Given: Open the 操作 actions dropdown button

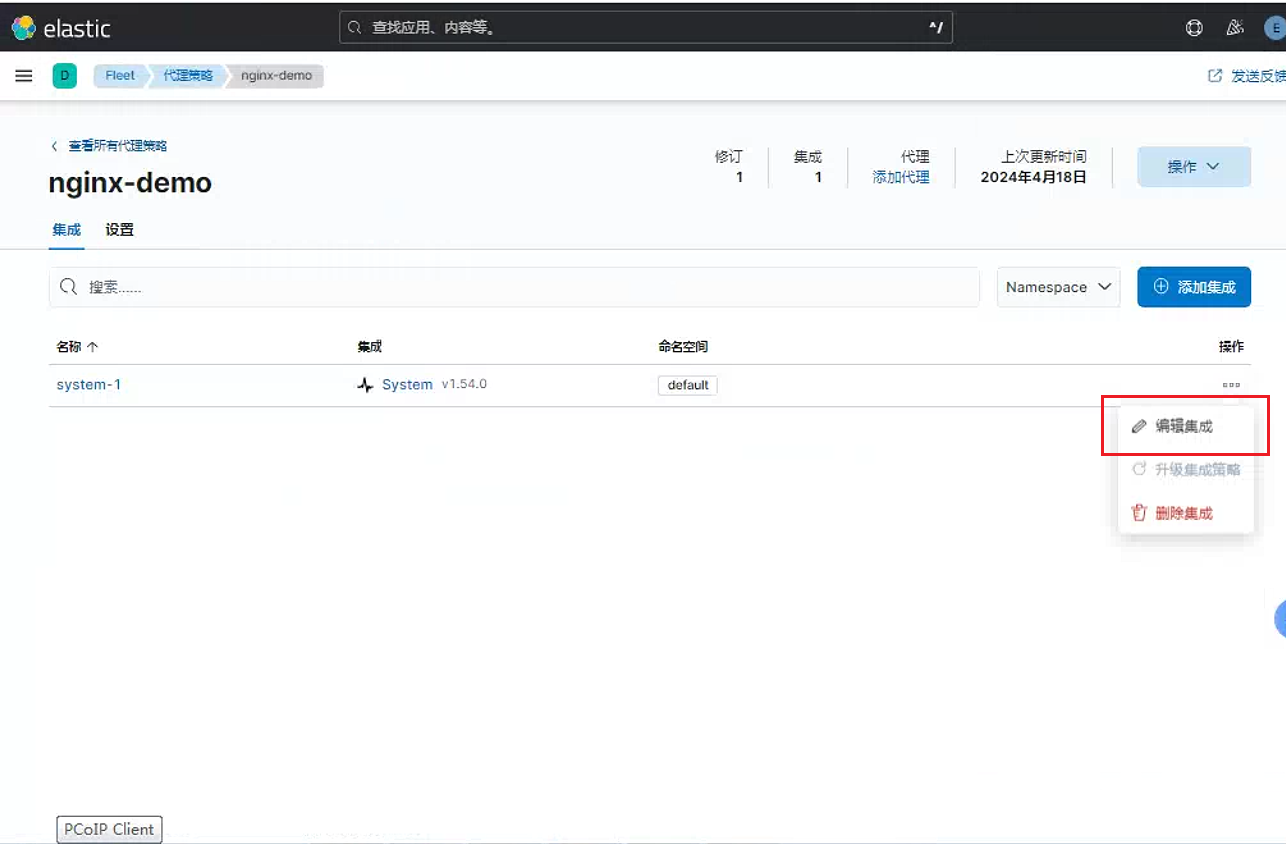Looking at the screenshot, I should tap(1194, 167).
